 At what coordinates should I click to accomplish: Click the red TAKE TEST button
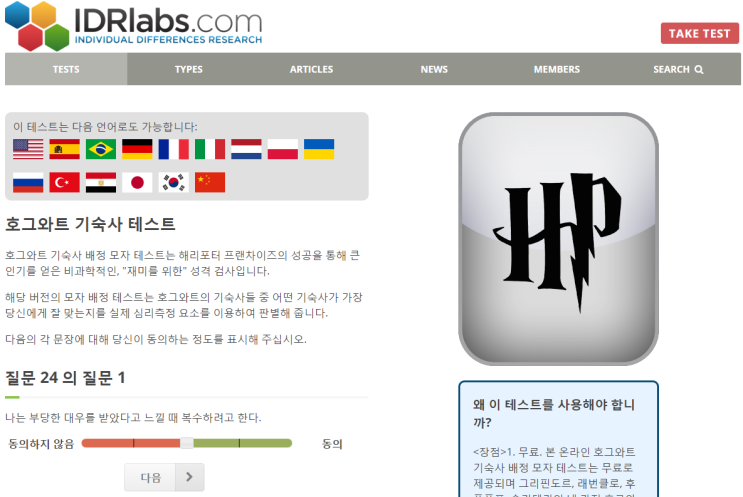pyautogui.click(x=699, y=33)
